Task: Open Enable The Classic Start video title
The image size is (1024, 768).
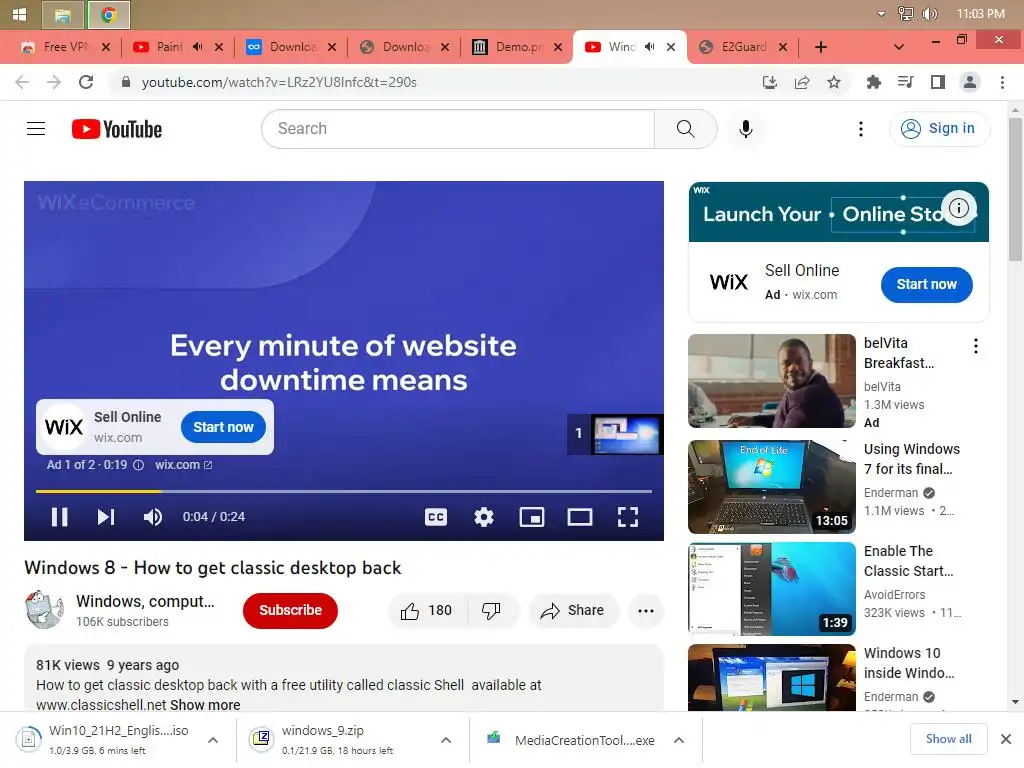Action: click(x=908, y=561)
